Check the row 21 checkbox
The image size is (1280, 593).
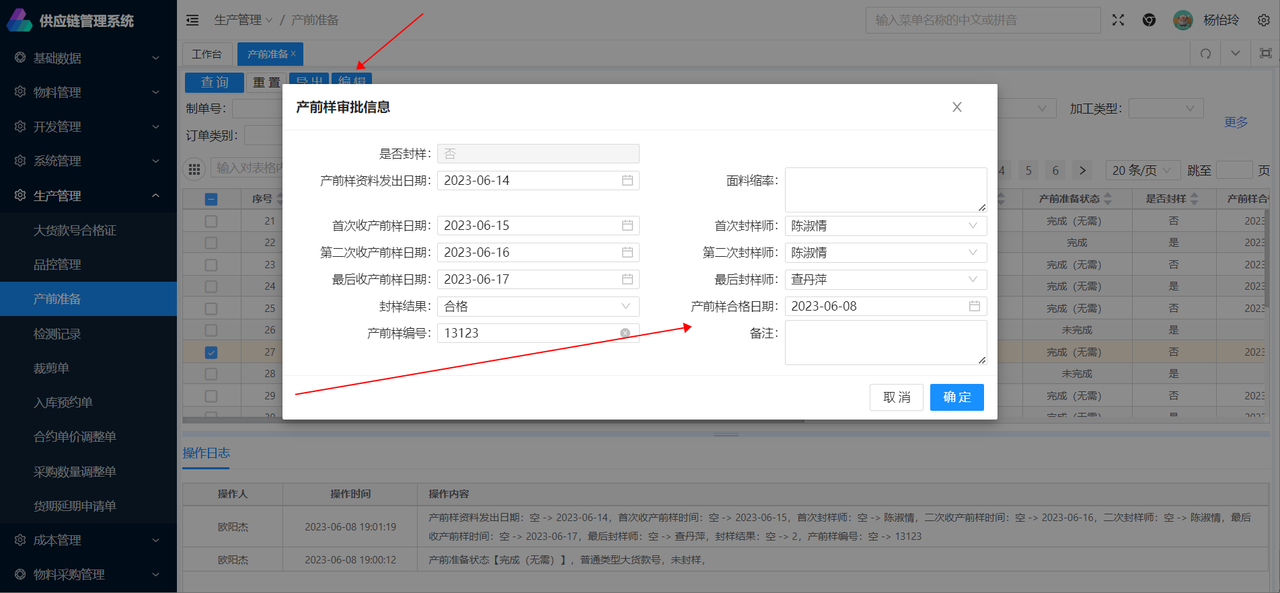click(x=211, y=221)
